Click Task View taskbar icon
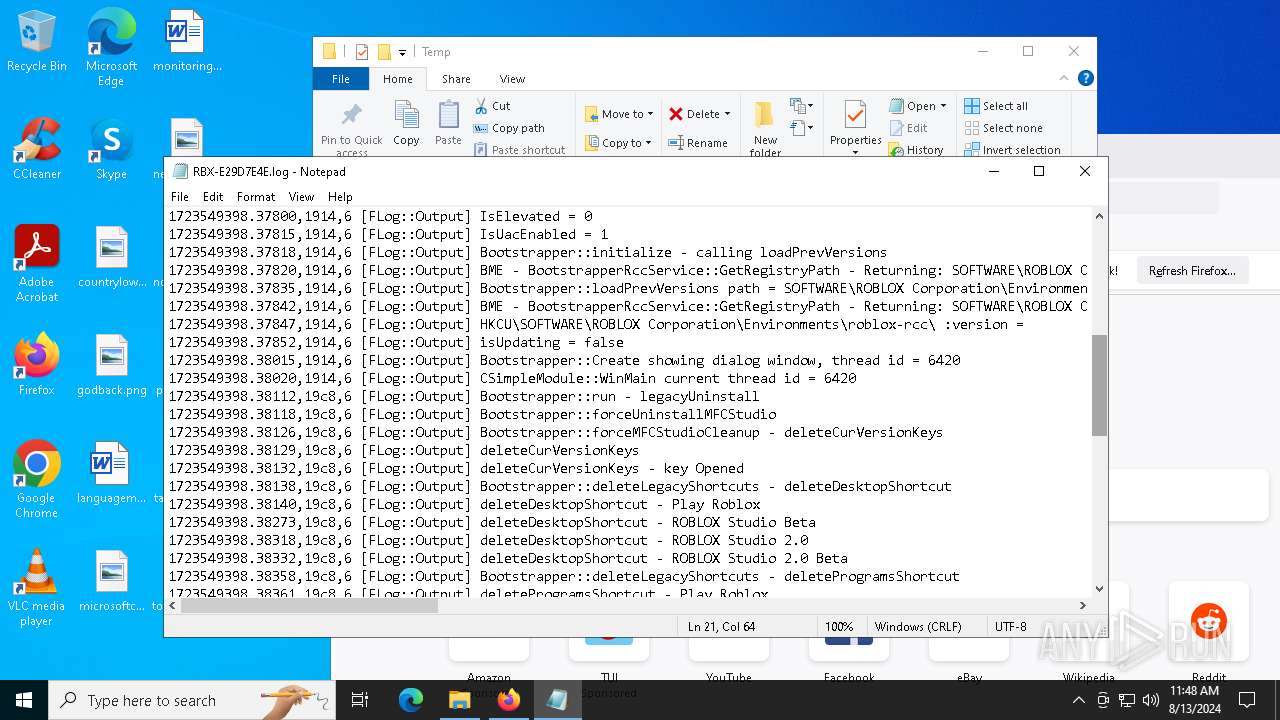The image size is (1280, 720). [x=360, y=700]
